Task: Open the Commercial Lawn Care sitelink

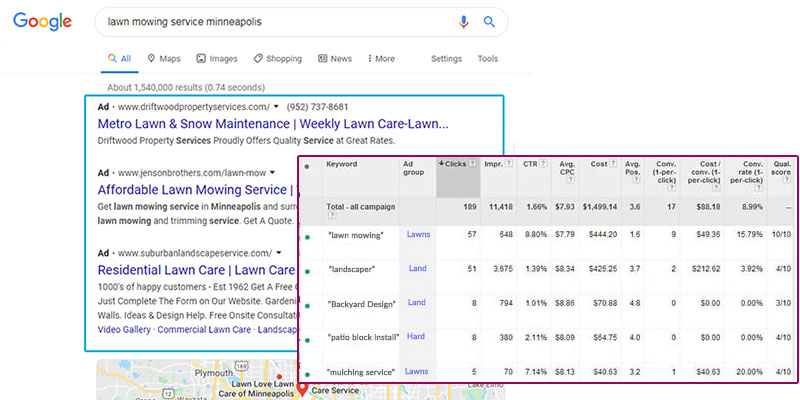Action: click(x=204, y=330)
